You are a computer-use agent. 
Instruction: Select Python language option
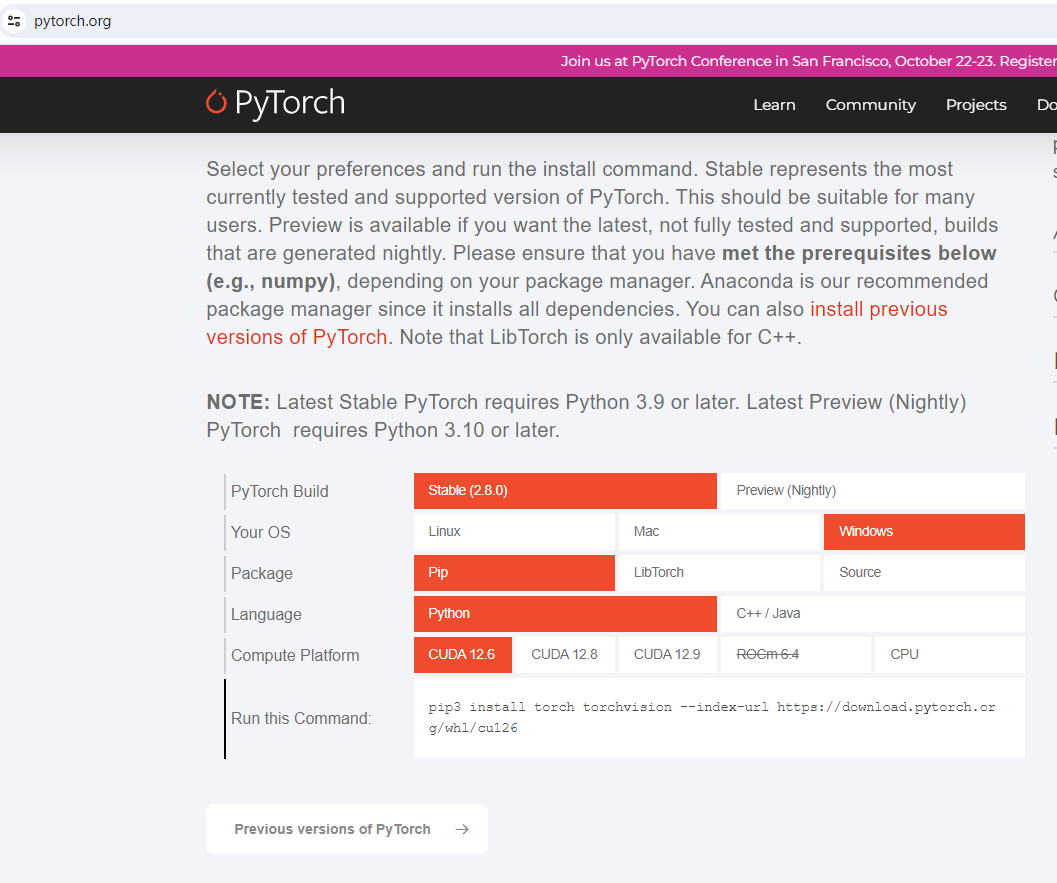click(x=565, y=614)
